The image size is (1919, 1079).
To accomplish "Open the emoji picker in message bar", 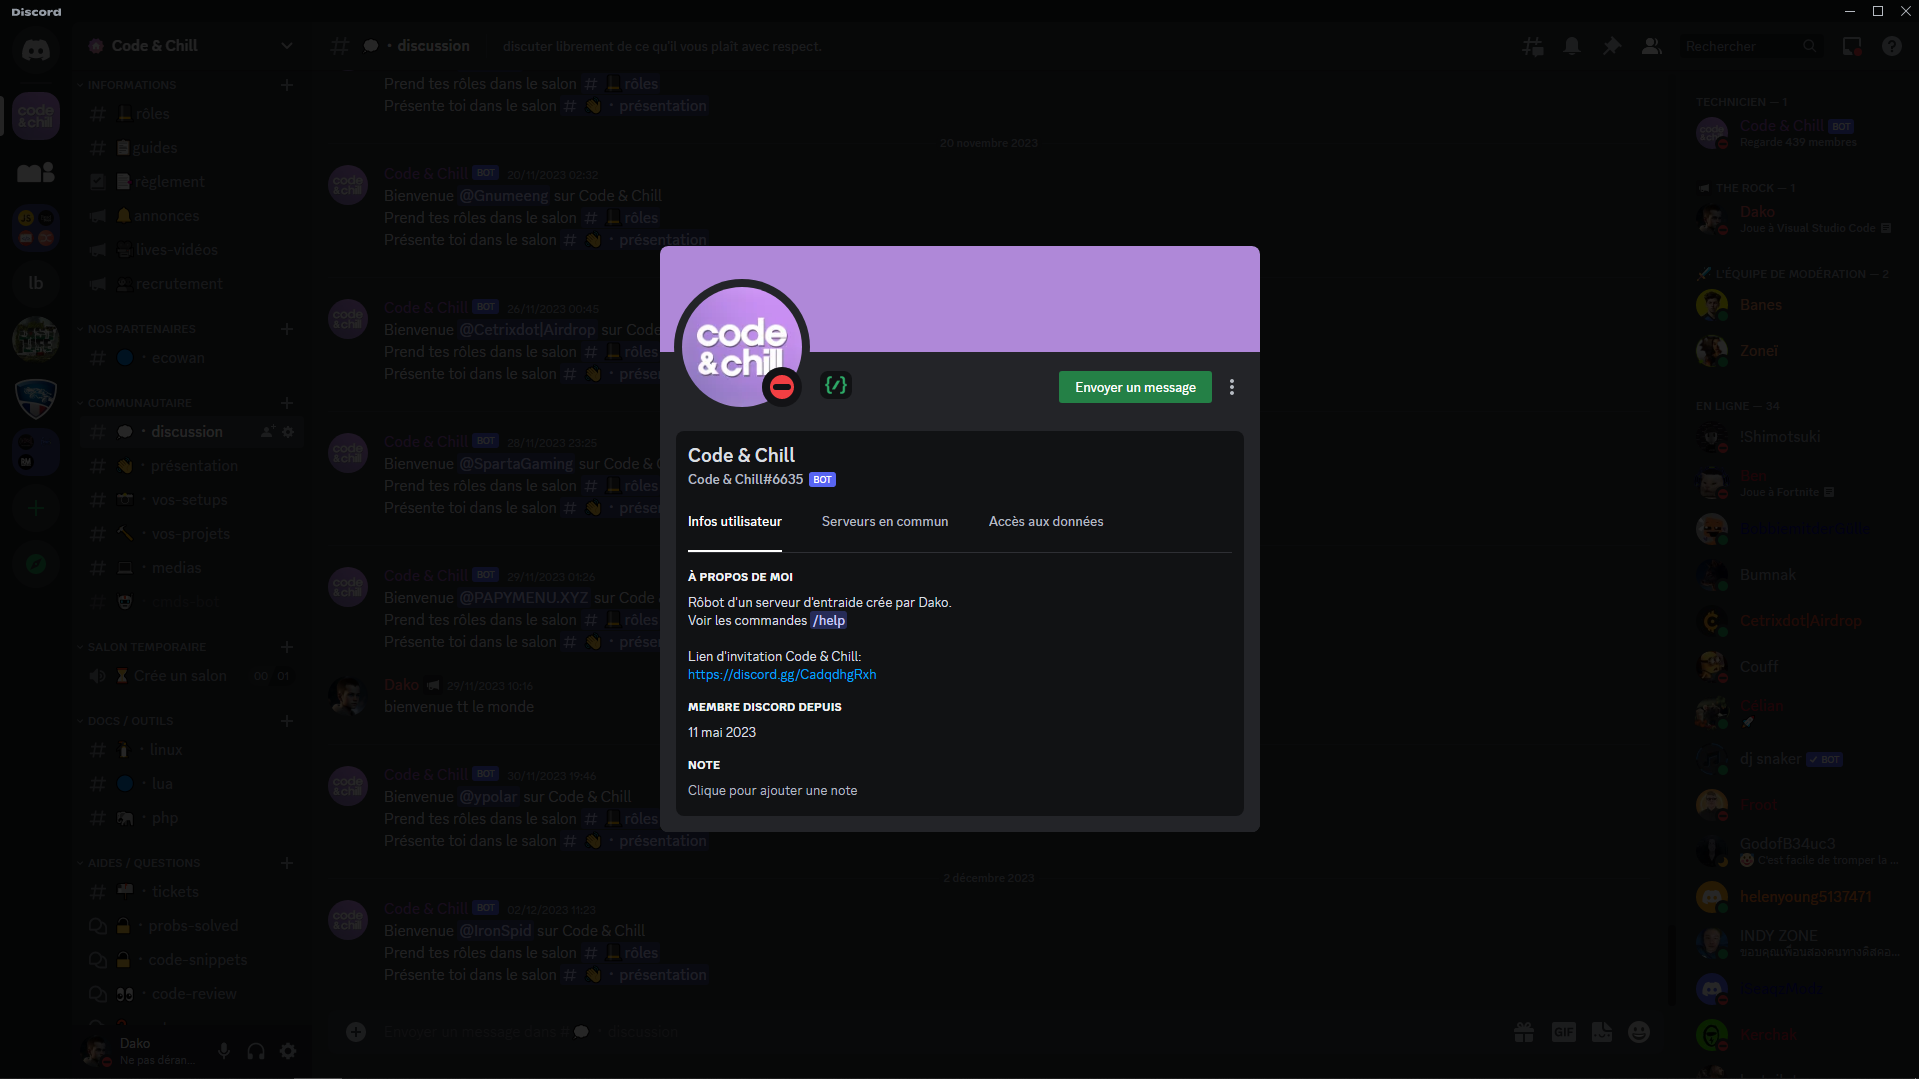I will (1639, 1031).
